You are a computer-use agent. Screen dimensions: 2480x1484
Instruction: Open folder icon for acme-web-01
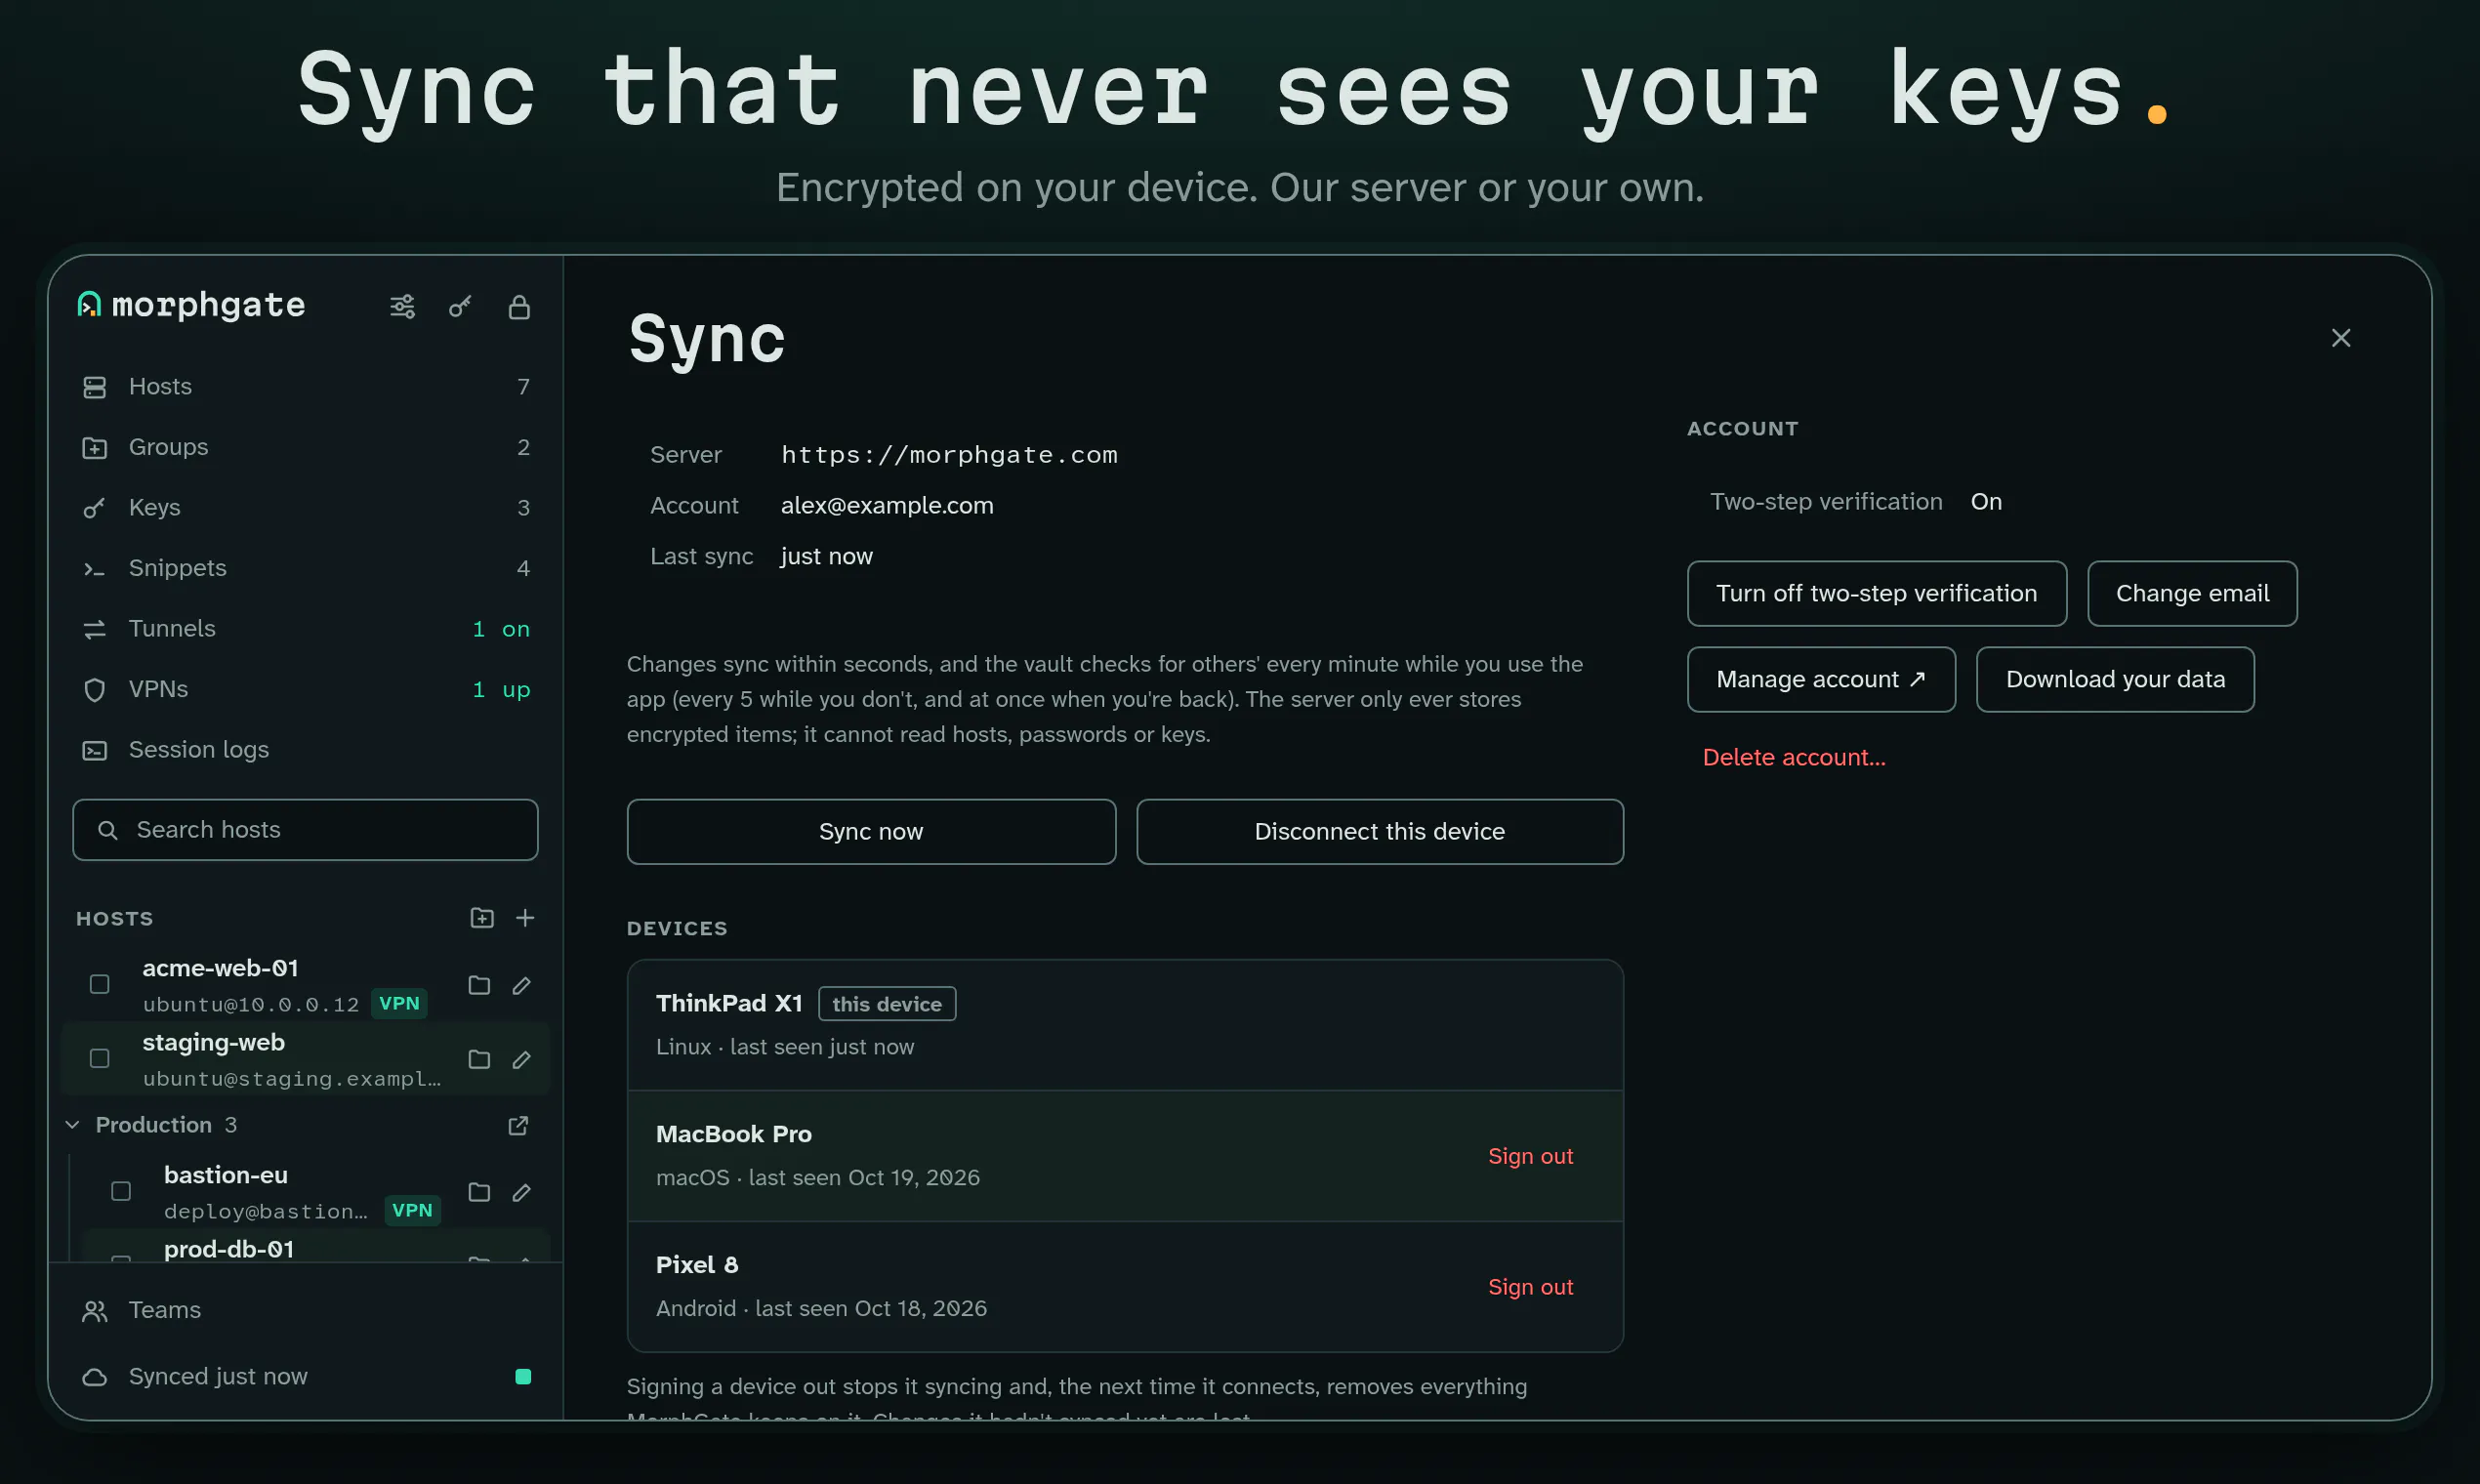(x=479, y=985)
